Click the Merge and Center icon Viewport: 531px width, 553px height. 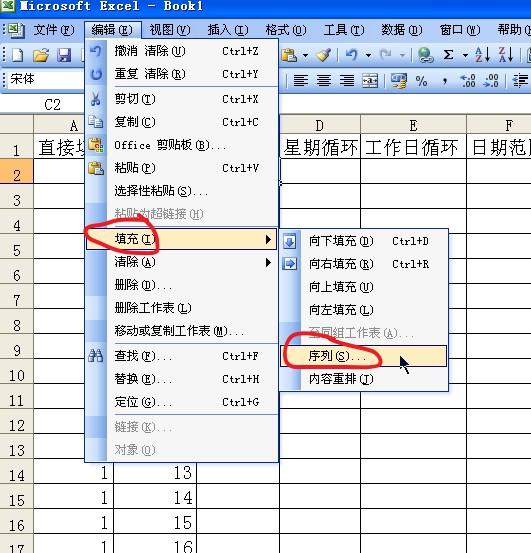click(x=370, y=81)
